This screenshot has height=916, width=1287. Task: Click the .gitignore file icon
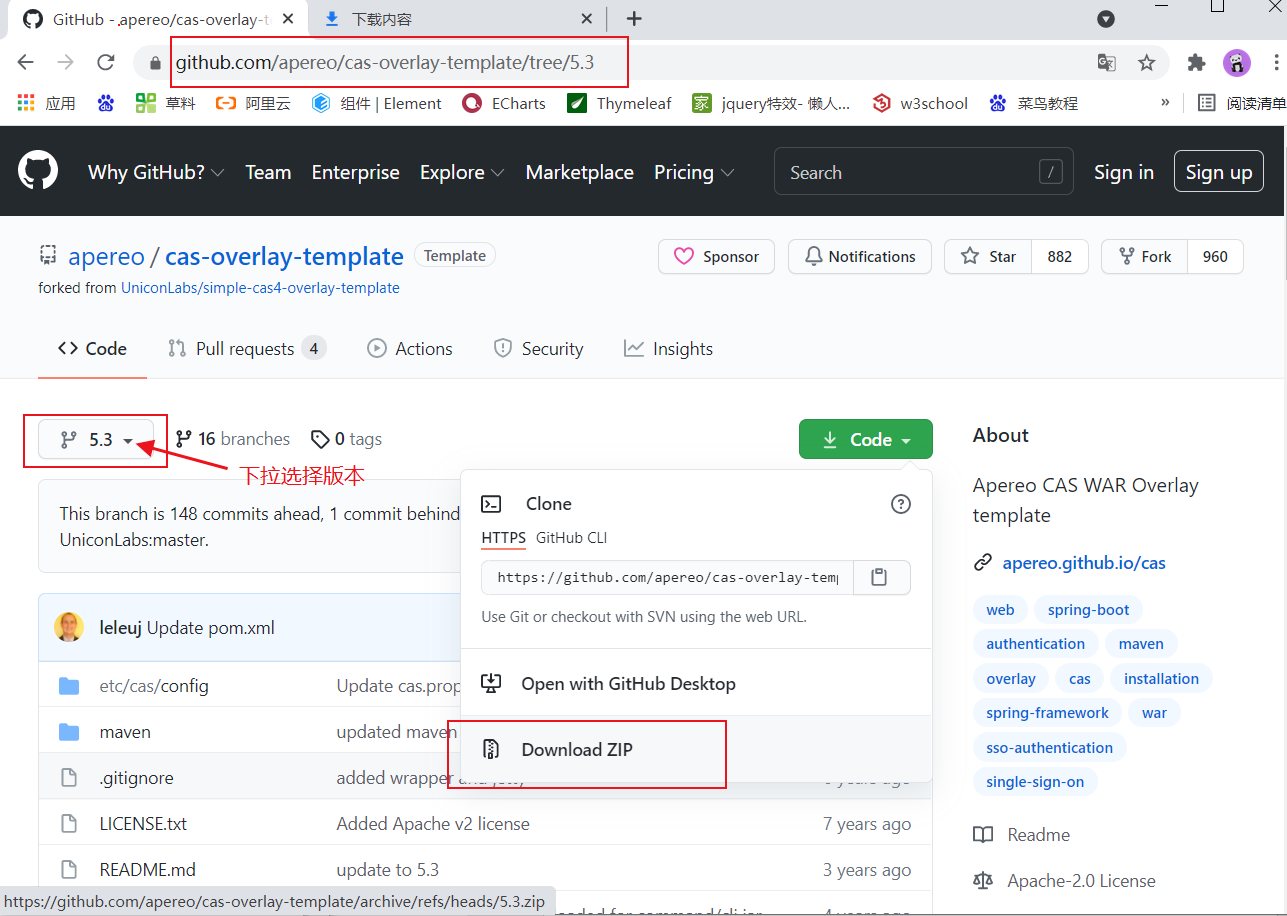point(69,778)
